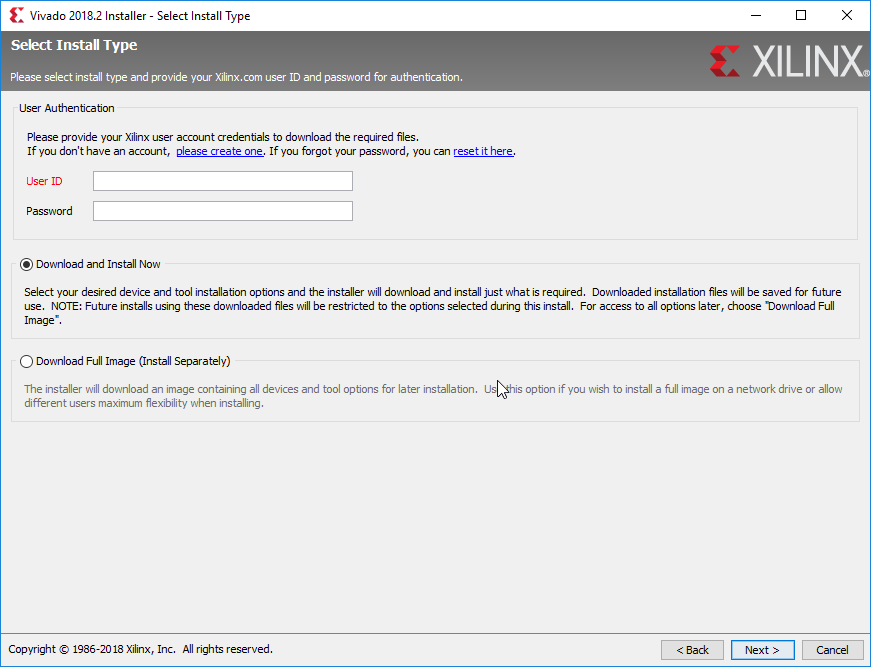Open the 'please create one' account link
Image resolution: width=871 pixels, height=667 pixels.
pos(219,151)
